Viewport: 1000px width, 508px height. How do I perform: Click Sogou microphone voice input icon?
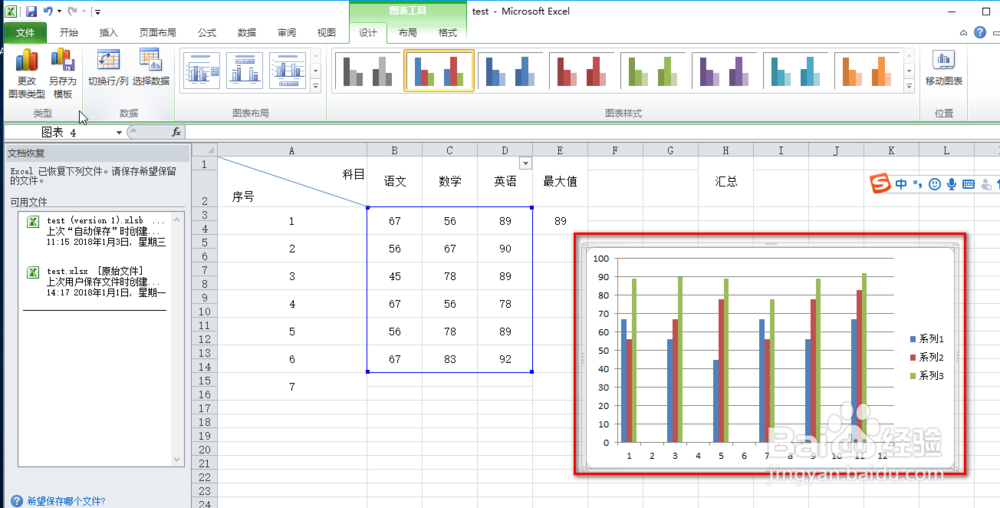(952, 184)
